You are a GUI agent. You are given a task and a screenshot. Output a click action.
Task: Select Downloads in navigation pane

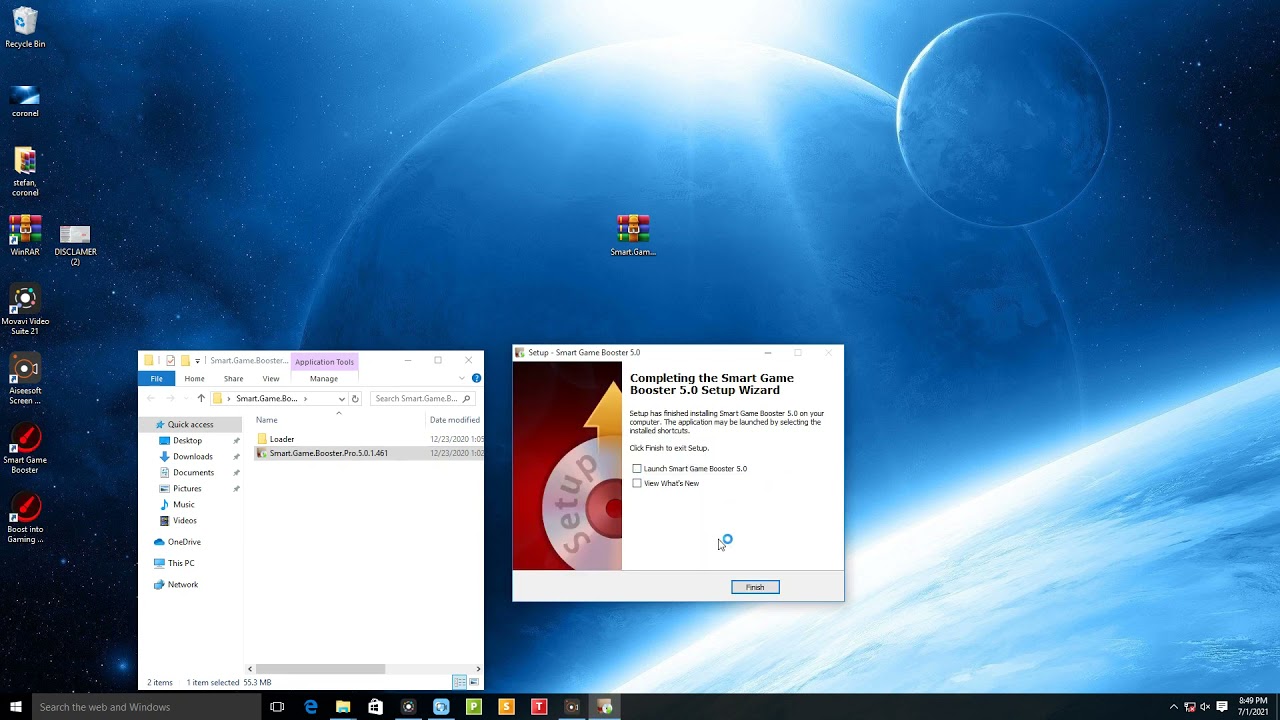point(192,456)
